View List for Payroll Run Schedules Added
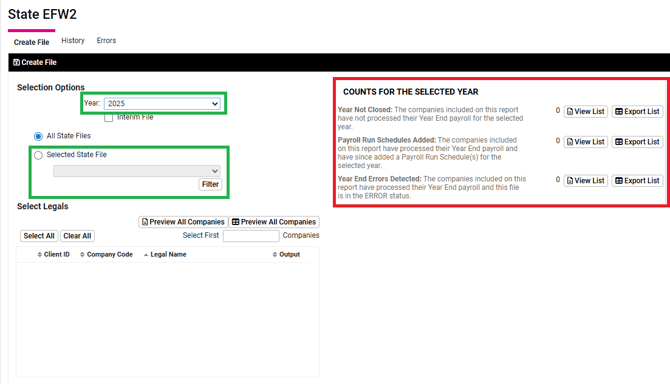 click(585, 142)
